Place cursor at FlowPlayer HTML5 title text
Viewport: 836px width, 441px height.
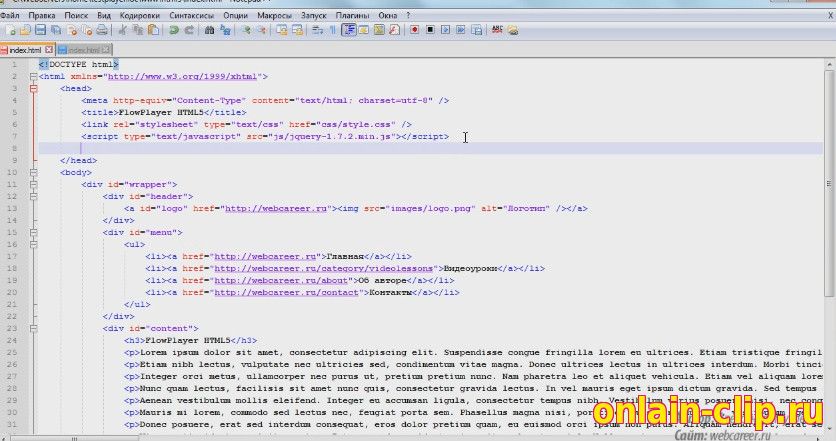click(x=161, y=113)
